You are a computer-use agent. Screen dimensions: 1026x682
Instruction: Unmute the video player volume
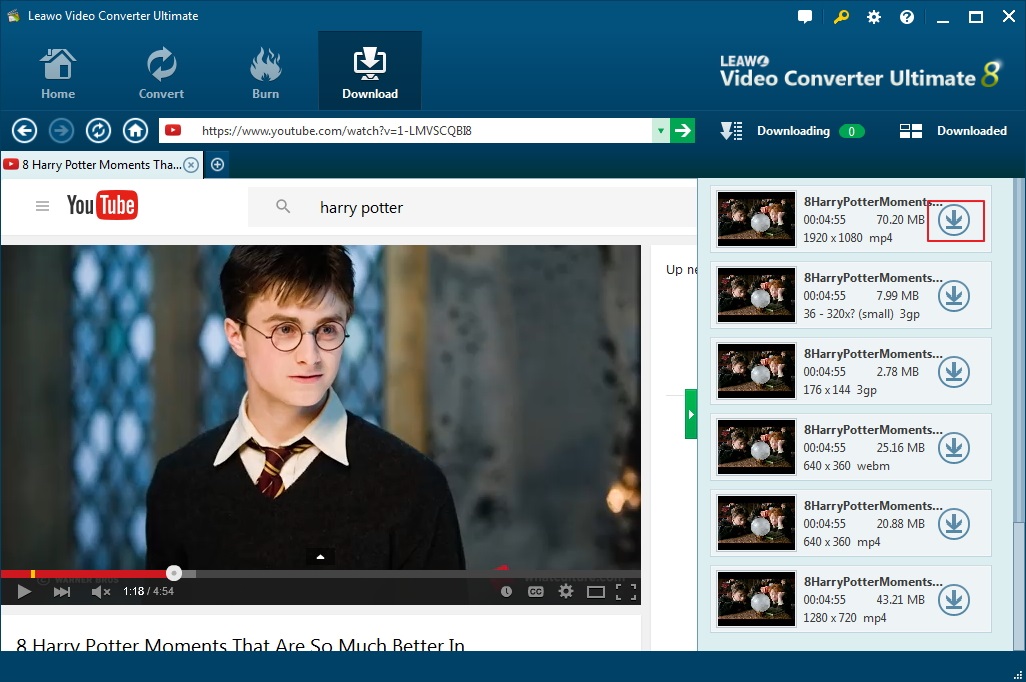click(100, 592)
